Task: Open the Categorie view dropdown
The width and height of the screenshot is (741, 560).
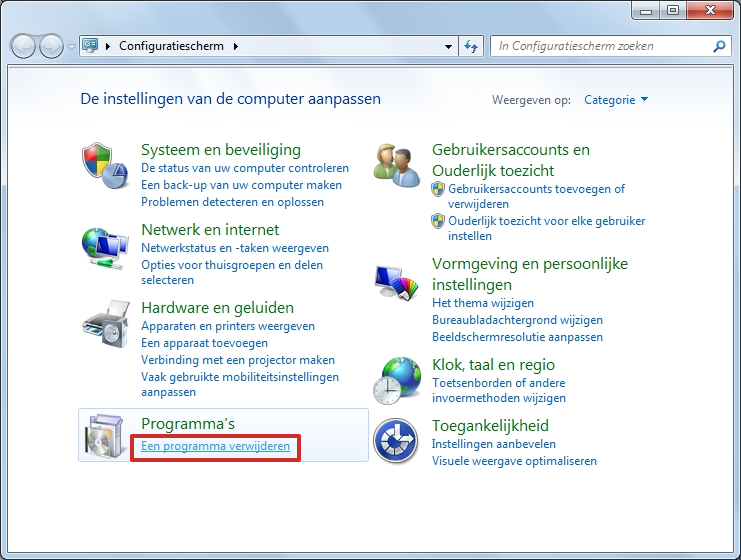Action: point(616,100)
